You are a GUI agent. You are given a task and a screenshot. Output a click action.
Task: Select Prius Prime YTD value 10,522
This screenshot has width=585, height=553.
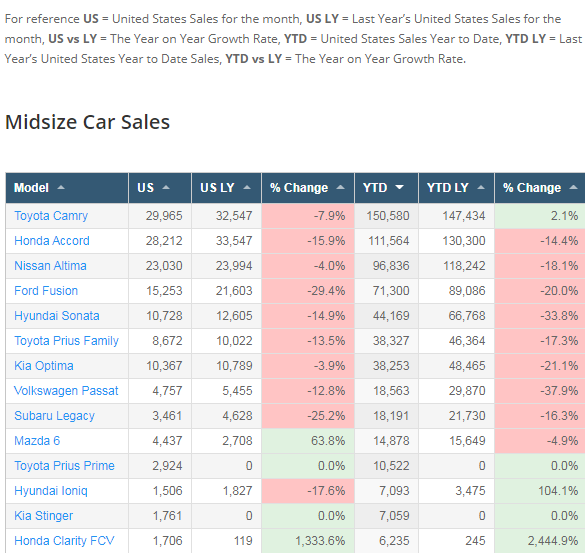(x=391, y=466)
